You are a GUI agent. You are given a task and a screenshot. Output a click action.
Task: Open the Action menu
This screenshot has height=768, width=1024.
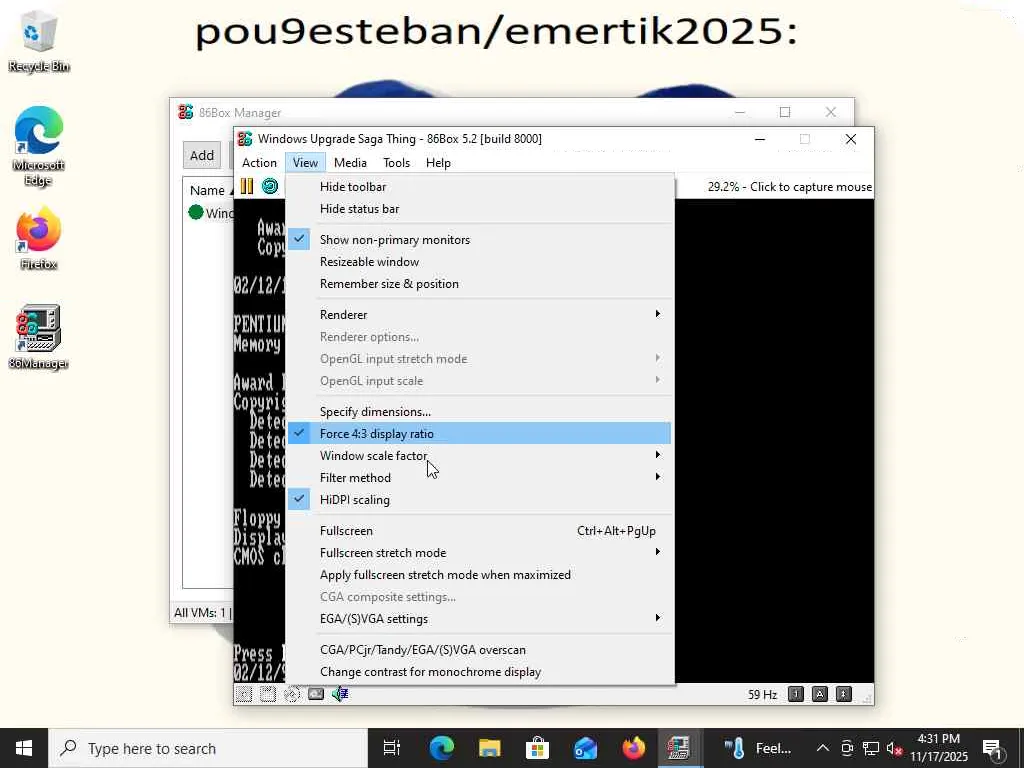[x=259, y=163]
